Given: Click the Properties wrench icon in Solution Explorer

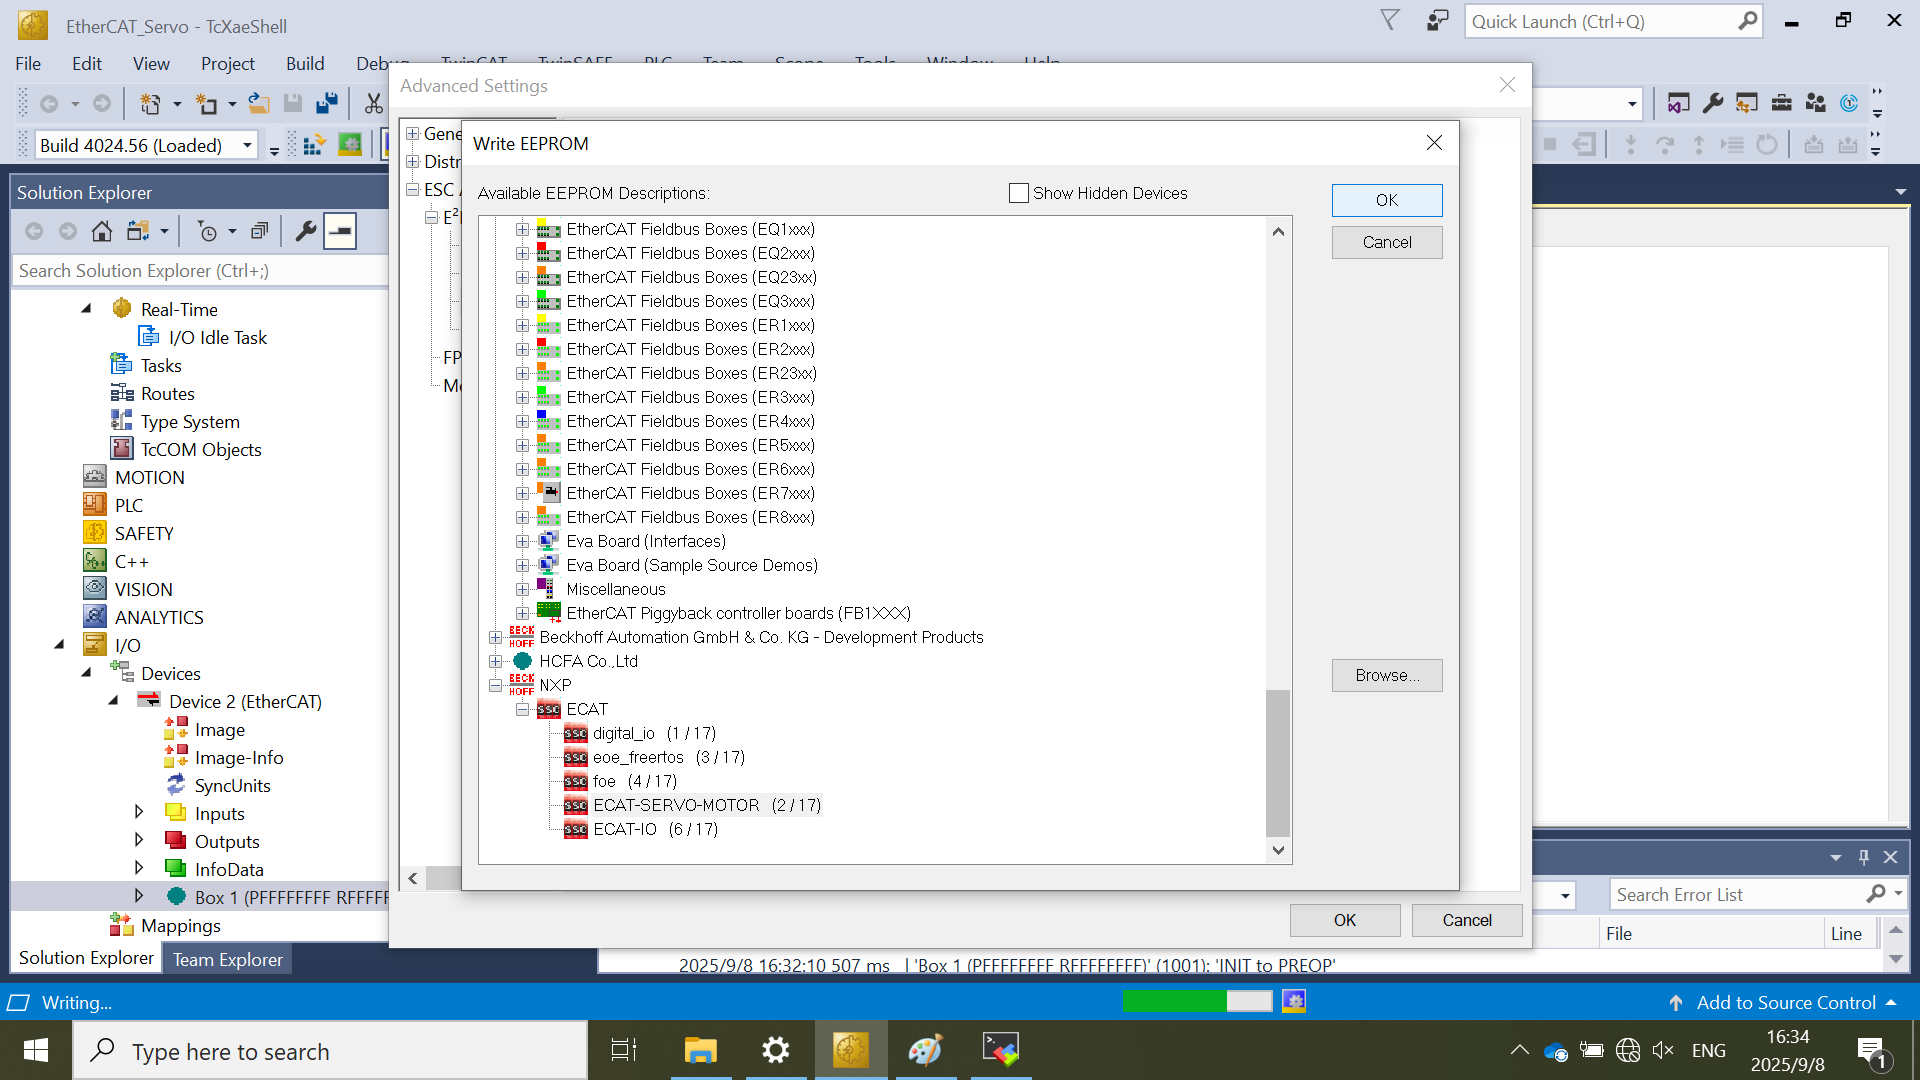Looking at the screenshot, I should click(306, 232).
